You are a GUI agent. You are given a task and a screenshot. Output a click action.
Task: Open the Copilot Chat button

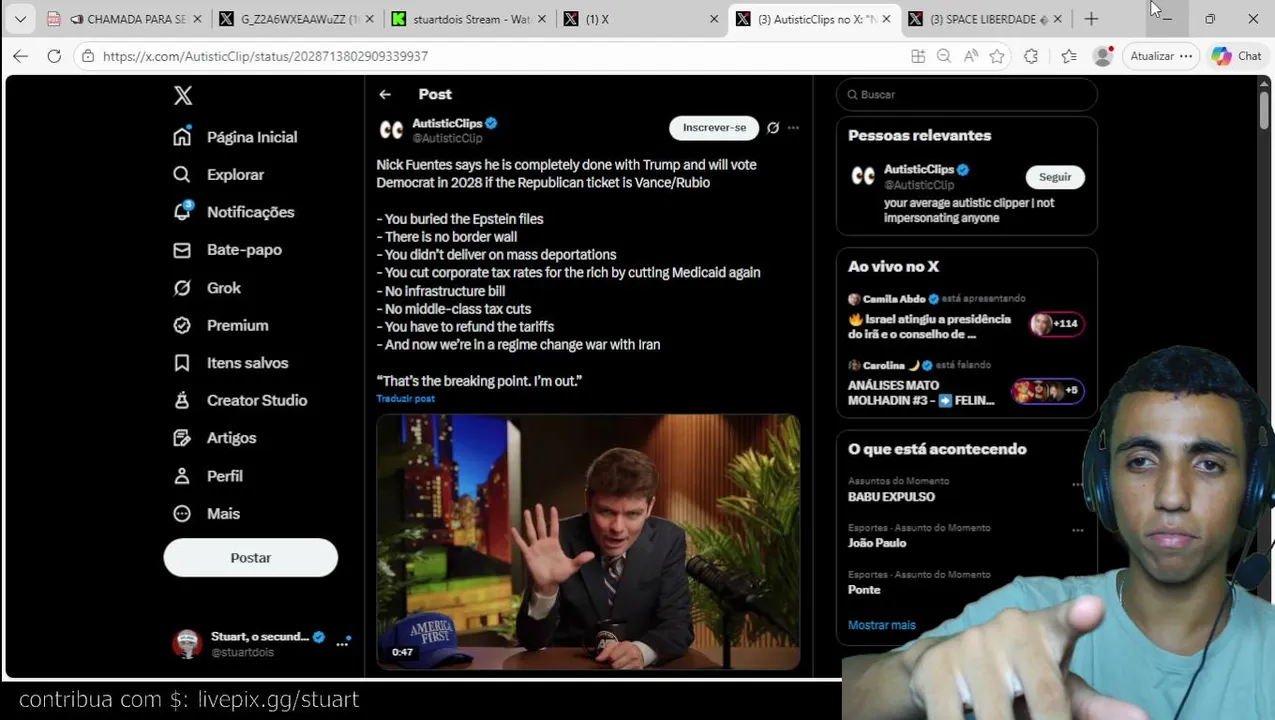click(1237, 56)
